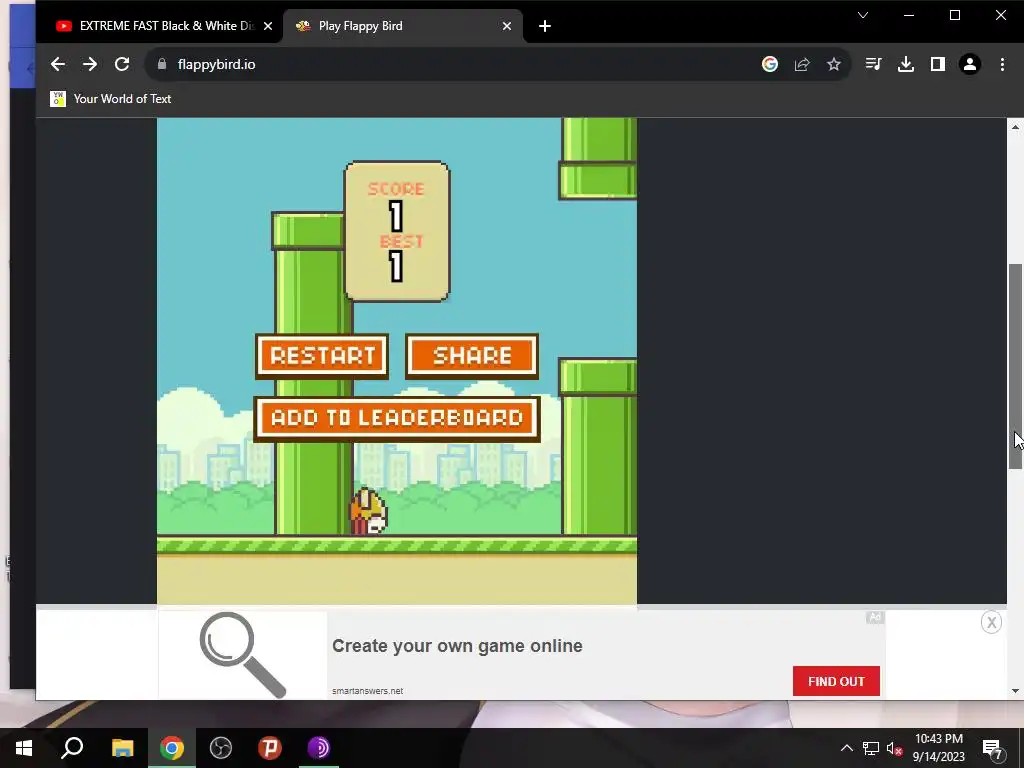Click the smartanswers.net ad source text

367,691
